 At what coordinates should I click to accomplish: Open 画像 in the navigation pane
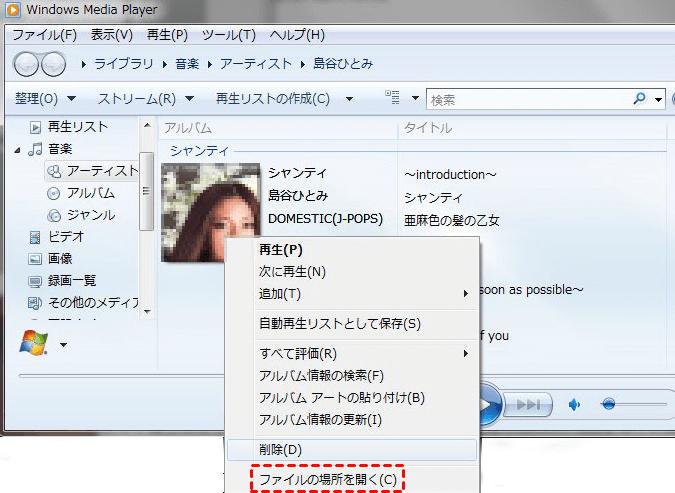(60, 259)
